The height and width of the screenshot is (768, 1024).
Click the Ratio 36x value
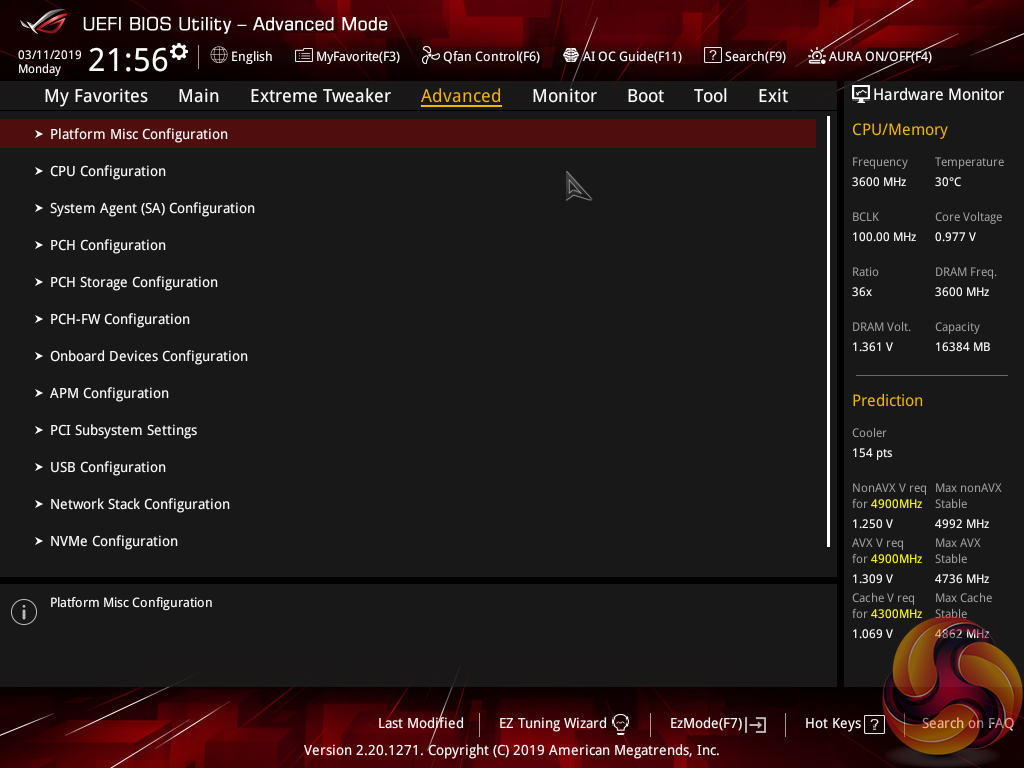(x=861, y=292)
